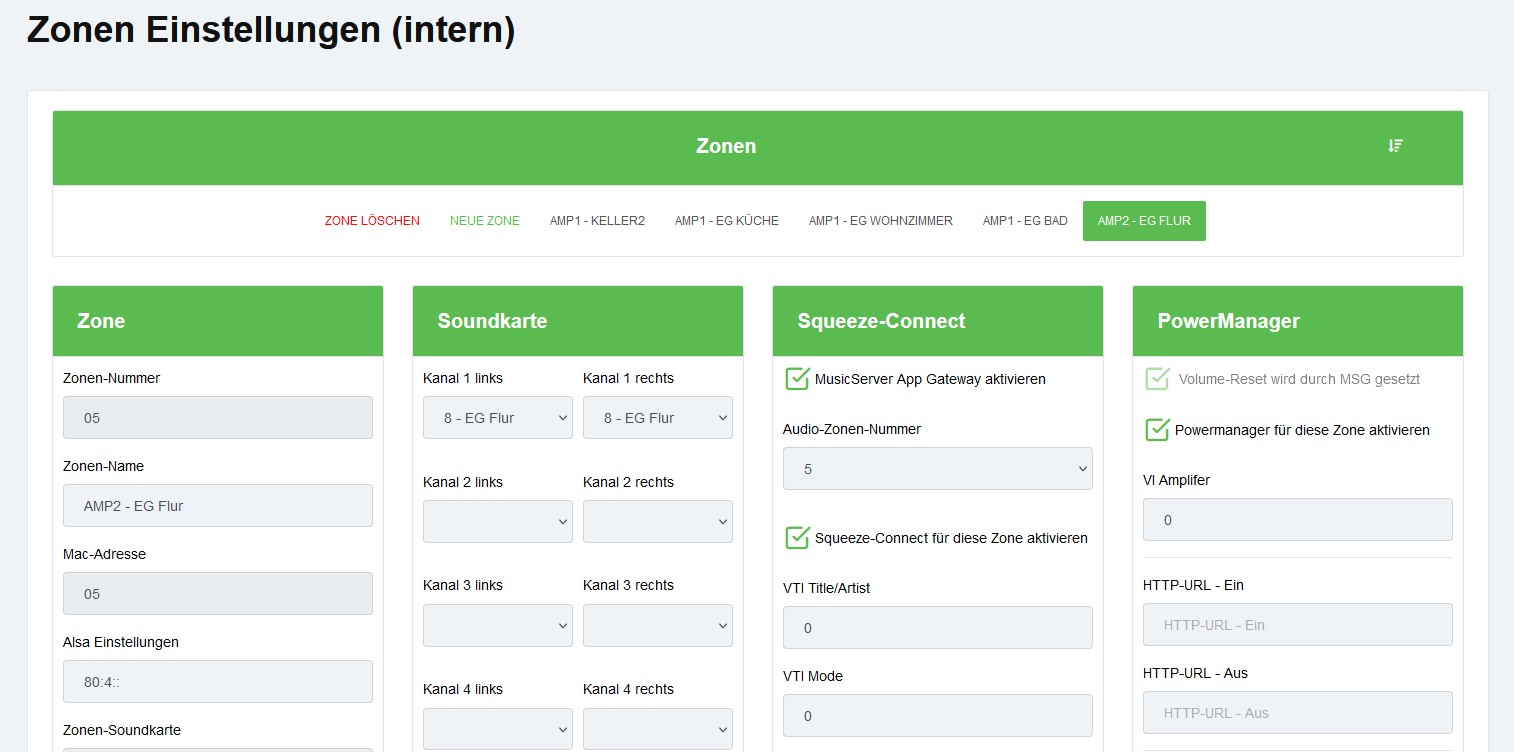Open the Kanal 1 rechts dropdown

[657, 418]
